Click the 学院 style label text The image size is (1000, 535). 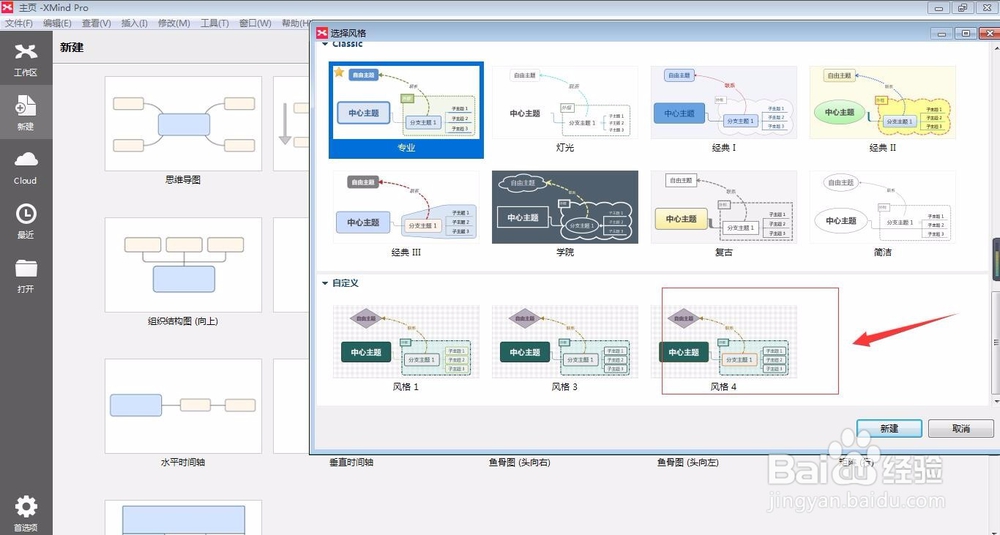(x=565, y=253)
